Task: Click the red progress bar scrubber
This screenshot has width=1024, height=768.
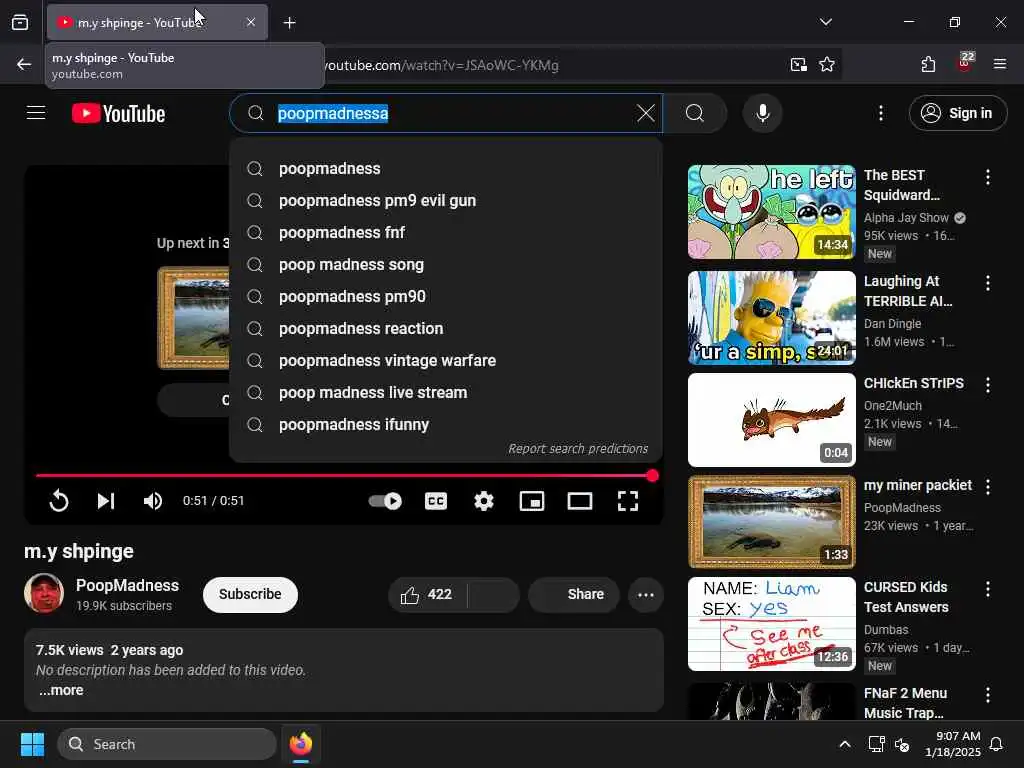Action: [652, 476]
